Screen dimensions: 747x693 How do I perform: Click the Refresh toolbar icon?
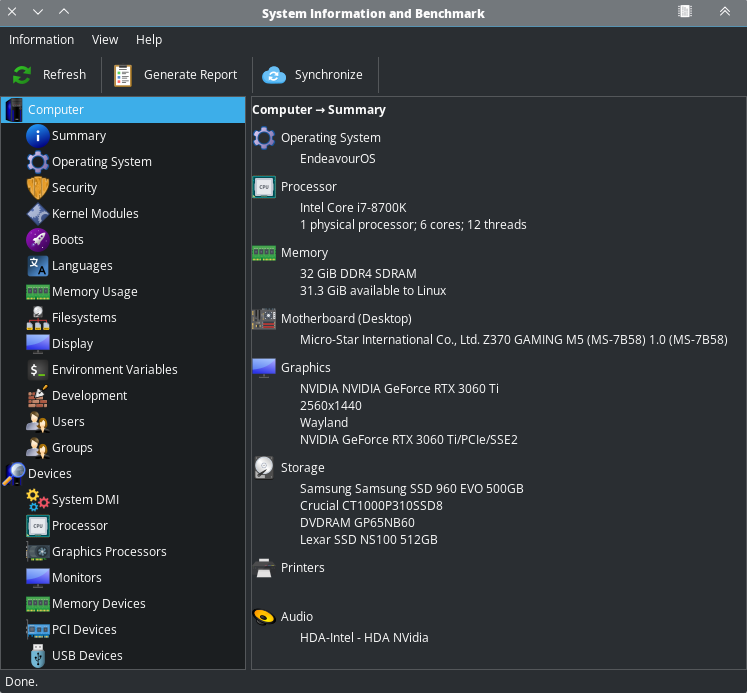pyautogui.click(x=22, y=75)
